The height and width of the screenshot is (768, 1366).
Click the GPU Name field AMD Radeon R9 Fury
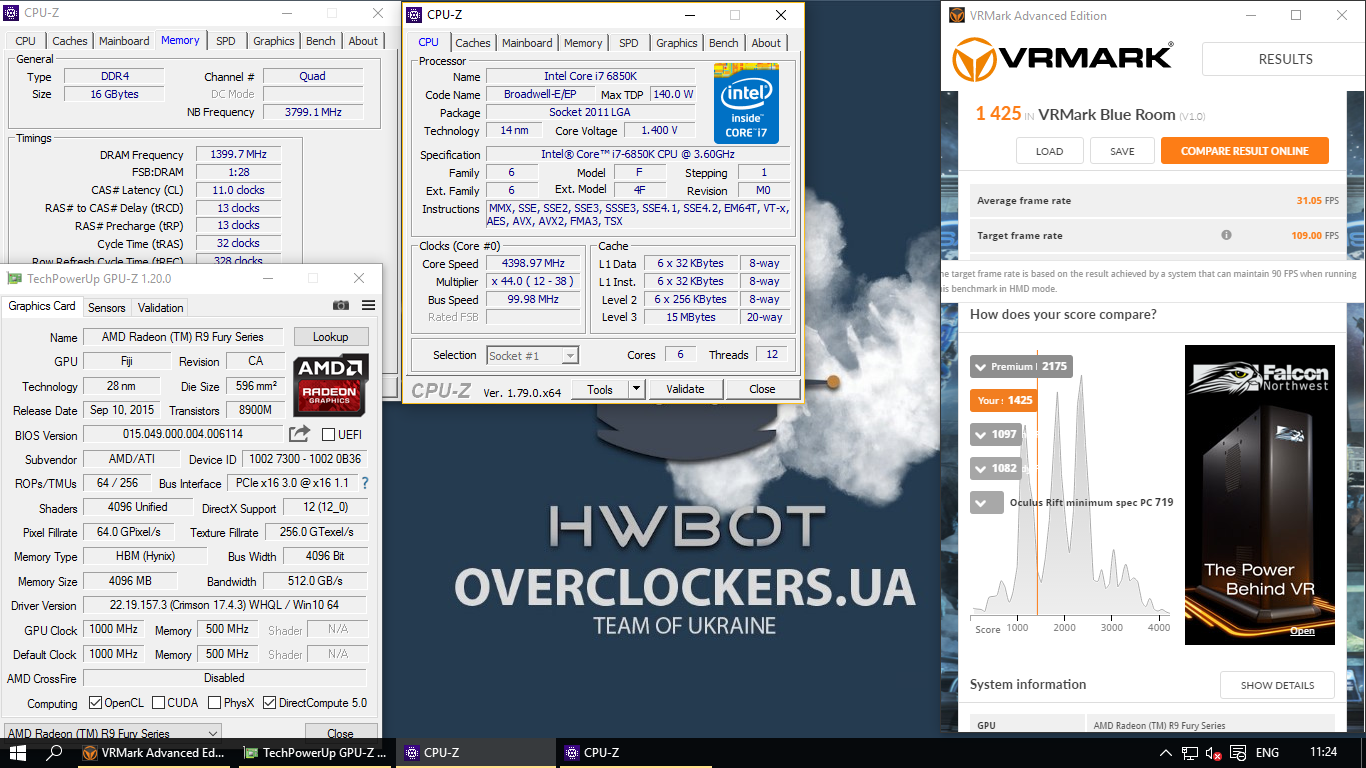183,337
